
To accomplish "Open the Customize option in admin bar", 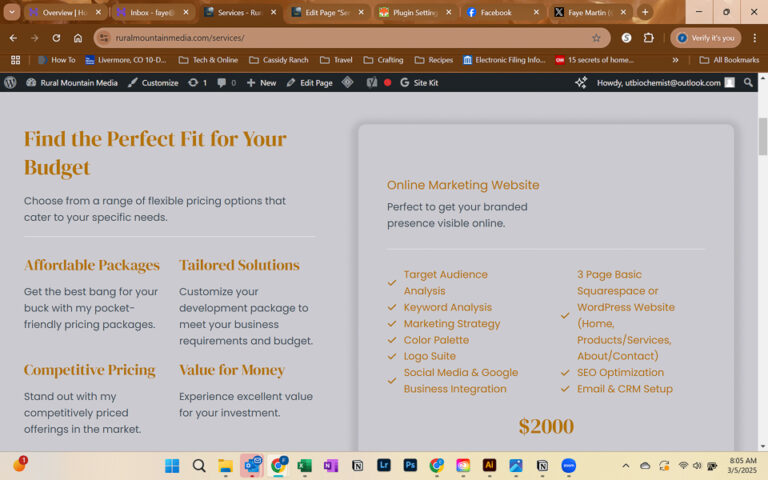I will coord(153,83).
